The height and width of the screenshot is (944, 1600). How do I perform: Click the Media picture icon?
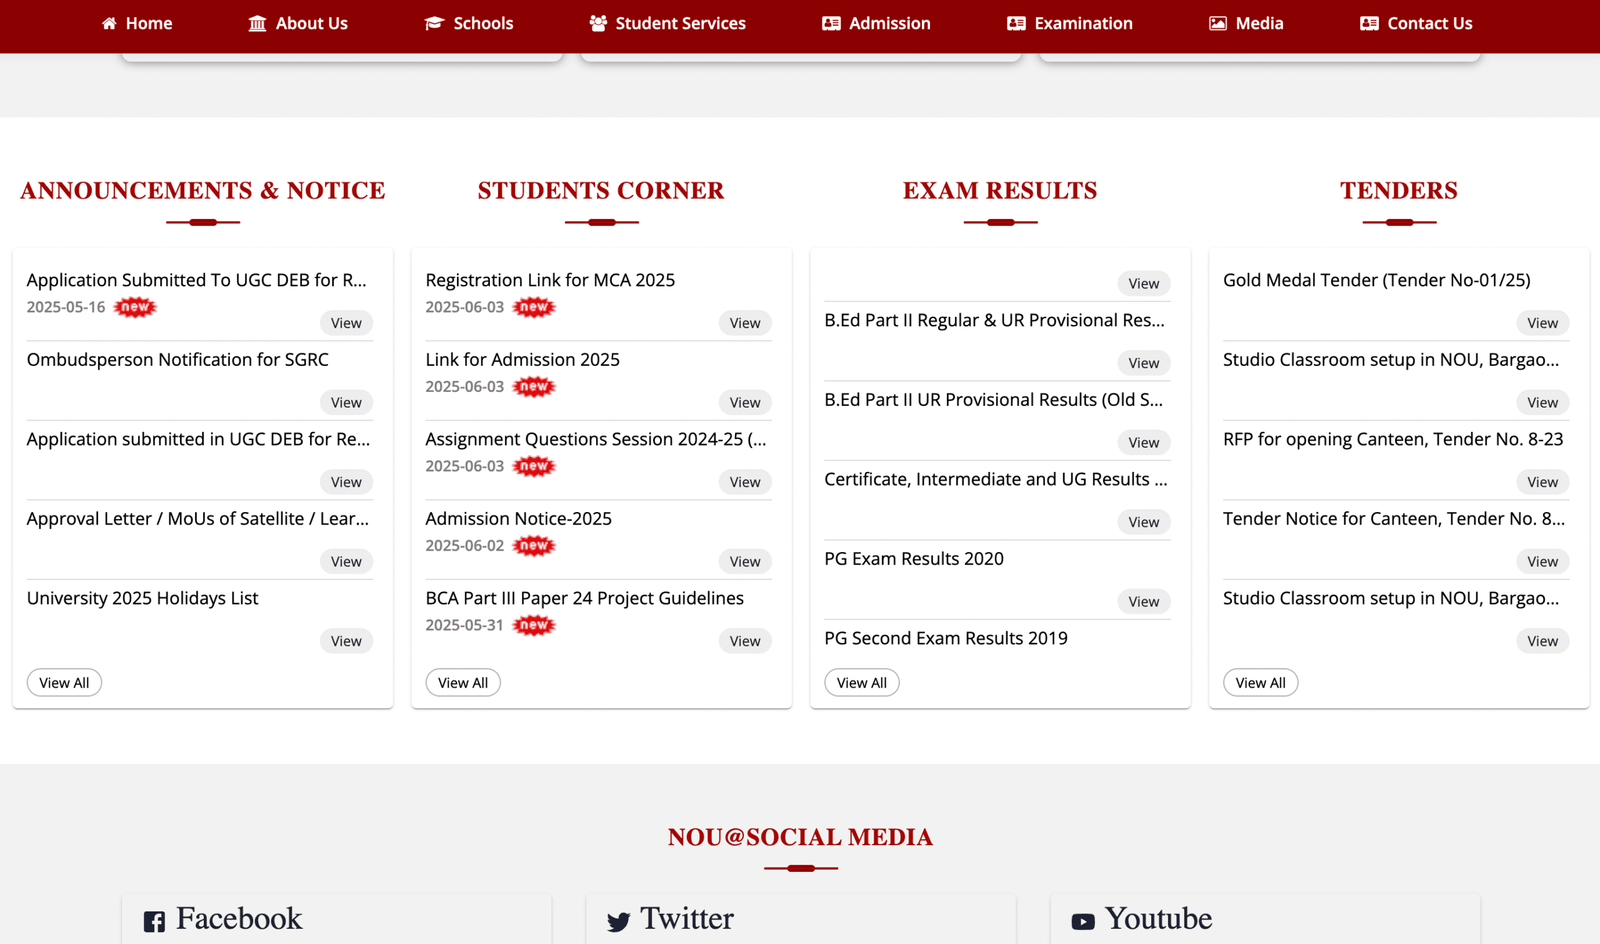1217,23
